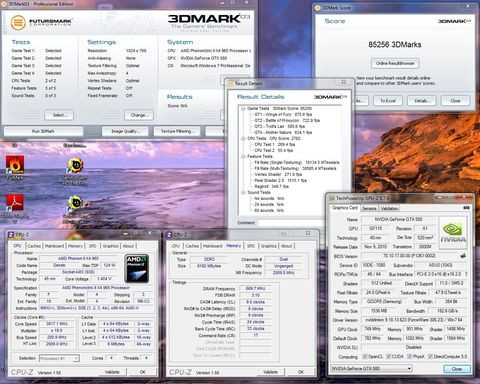Viewport: 480px width, 384px height.
Task: Click the 3DMark Score window title icon
Action: point(317,7)
